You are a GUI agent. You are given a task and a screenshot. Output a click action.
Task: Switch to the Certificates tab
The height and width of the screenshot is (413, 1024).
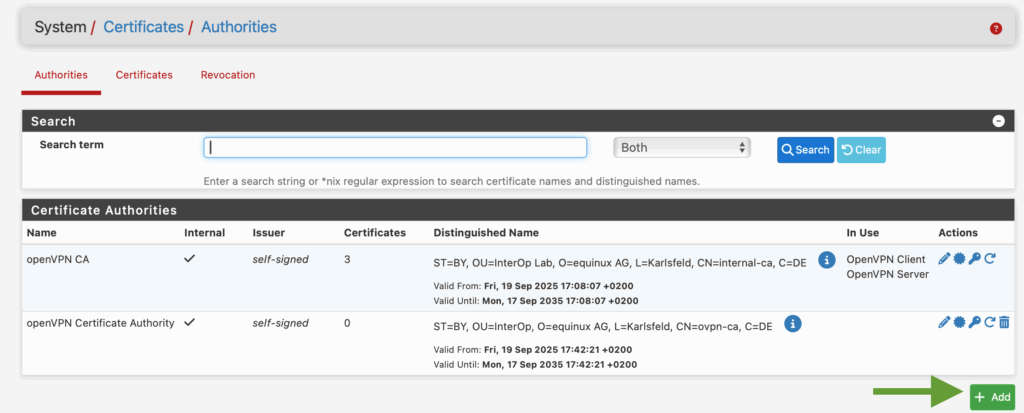click(x=144, y=75)
